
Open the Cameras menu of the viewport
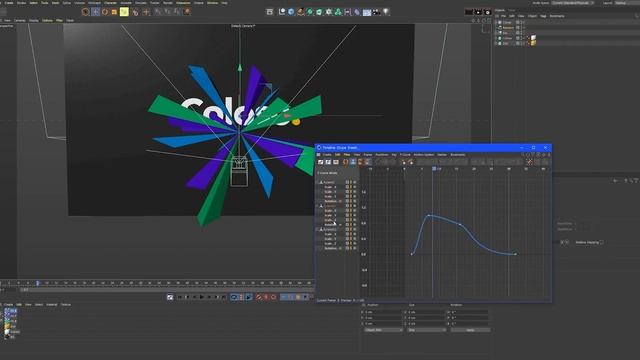(x=20, y=20)
